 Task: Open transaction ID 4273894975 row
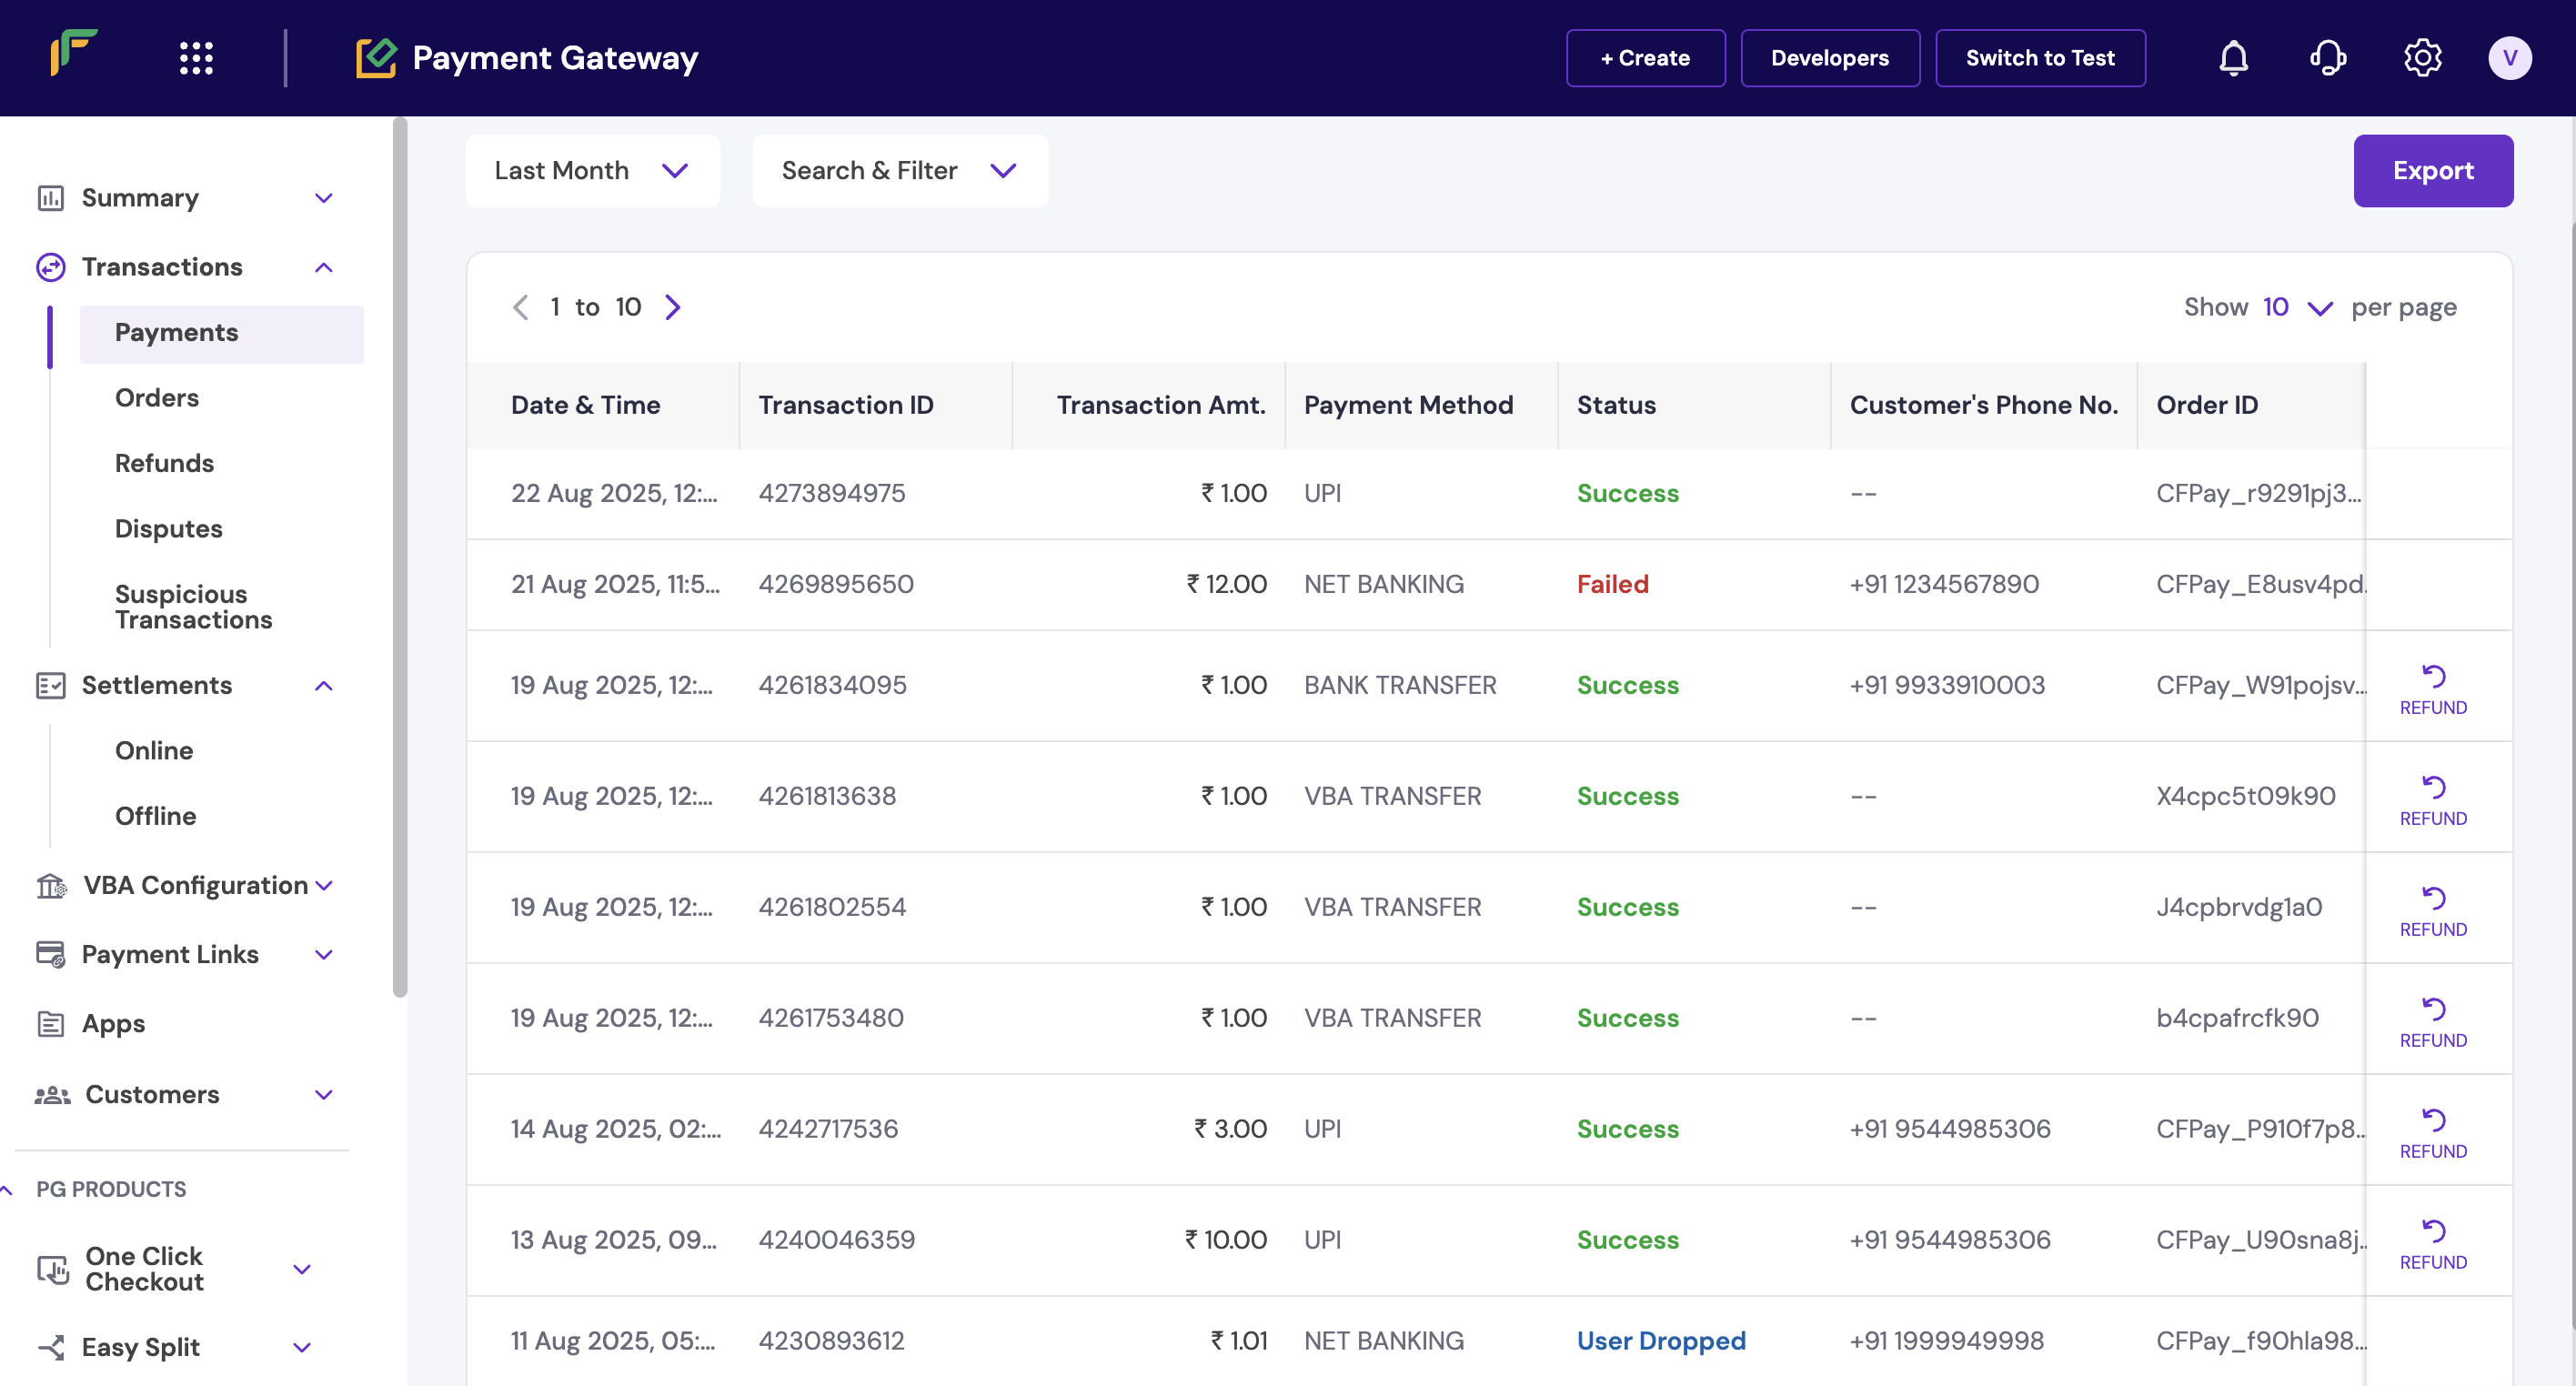[831, 493]
